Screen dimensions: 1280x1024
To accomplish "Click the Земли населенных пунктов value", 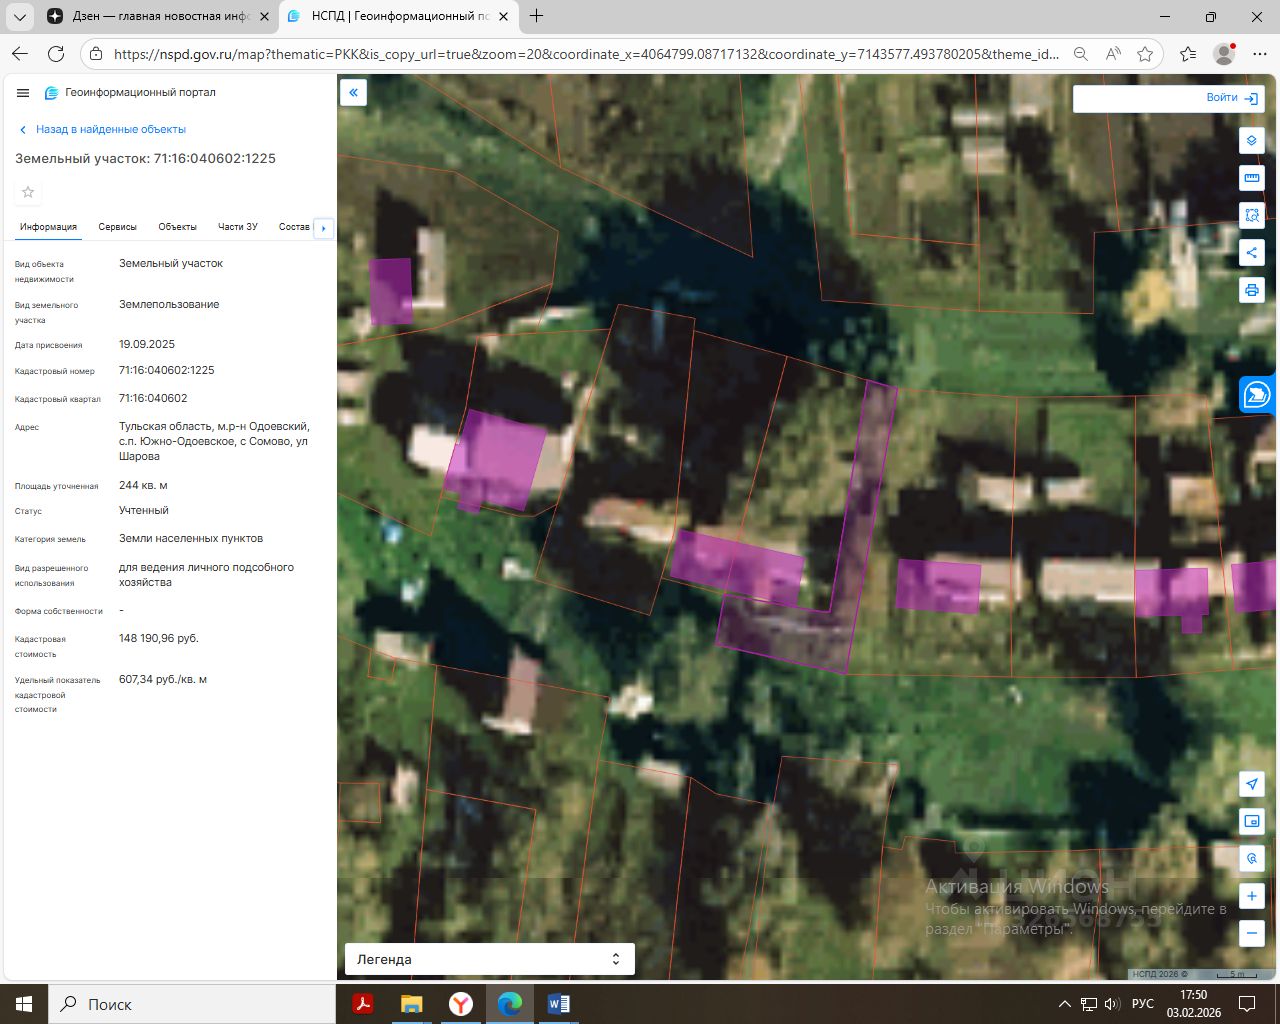I will pos(191,539).
